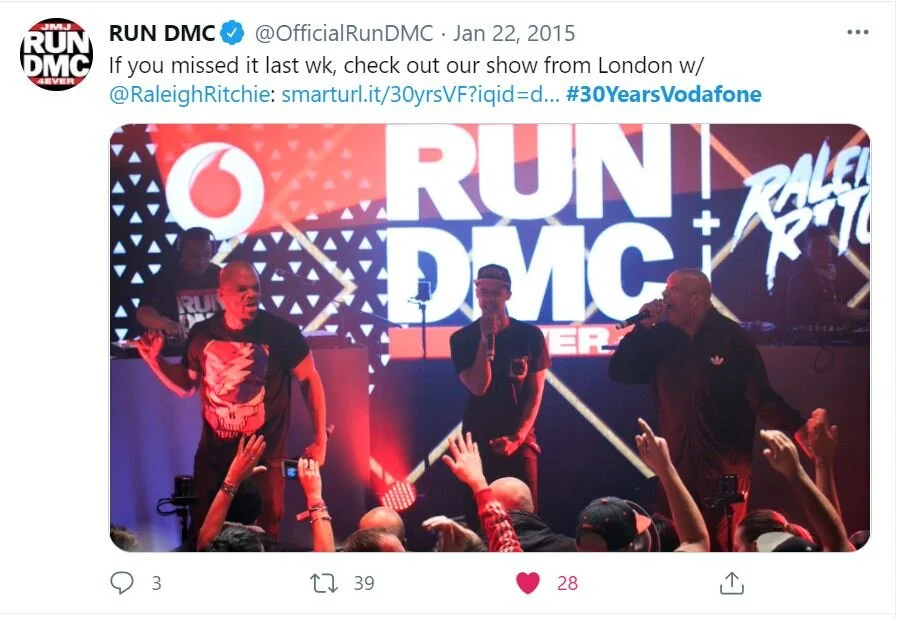
Task: Open the three-dot more options menu
Action: (x=857, y=32)
